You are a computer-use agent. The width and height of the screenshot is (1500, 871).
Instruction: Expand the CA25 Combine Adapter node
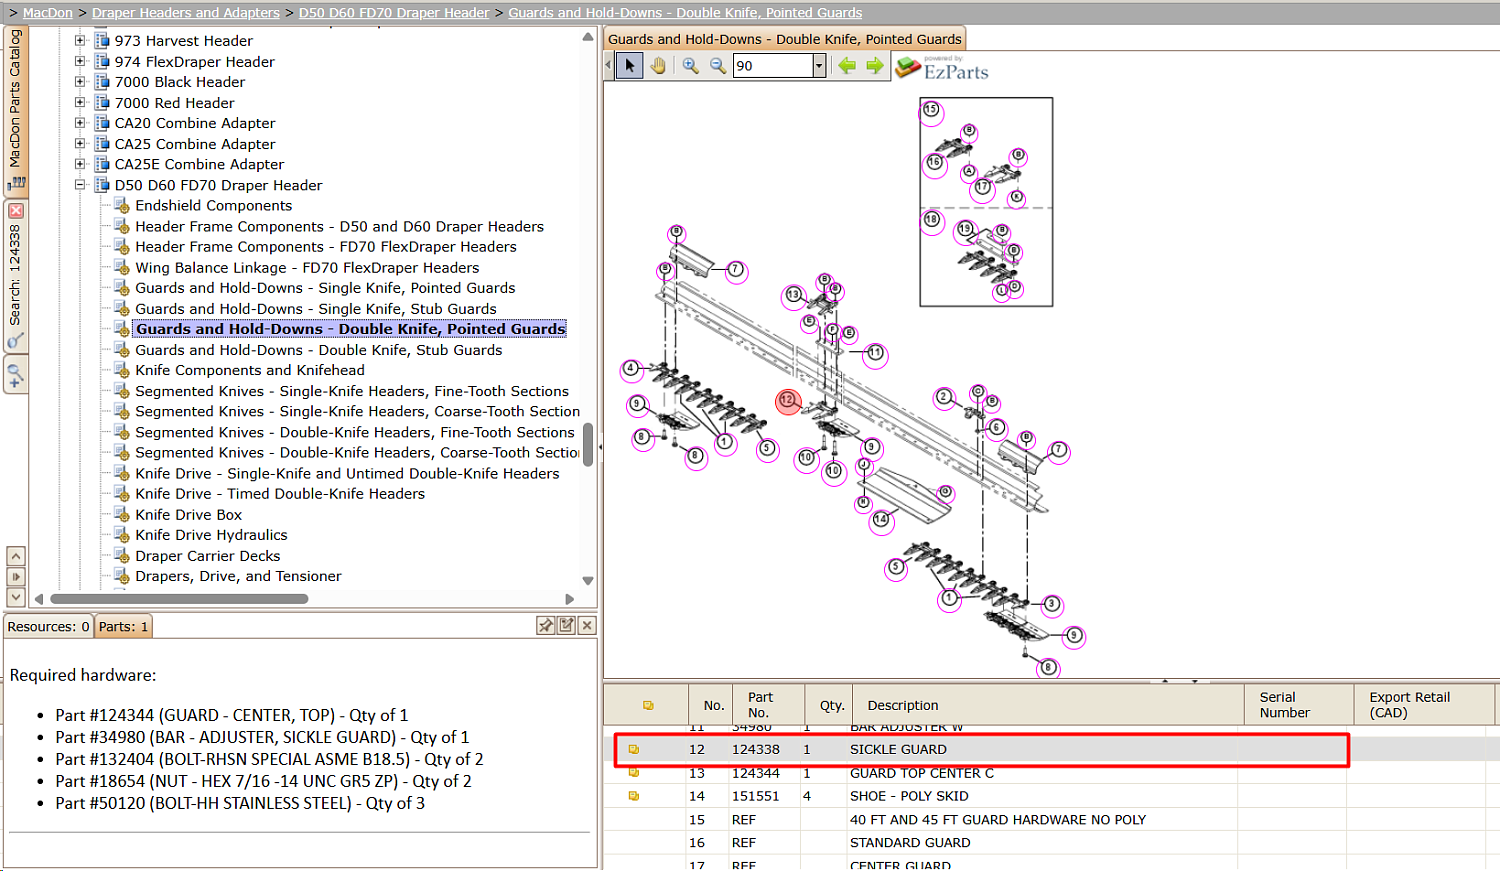[80, 143]
